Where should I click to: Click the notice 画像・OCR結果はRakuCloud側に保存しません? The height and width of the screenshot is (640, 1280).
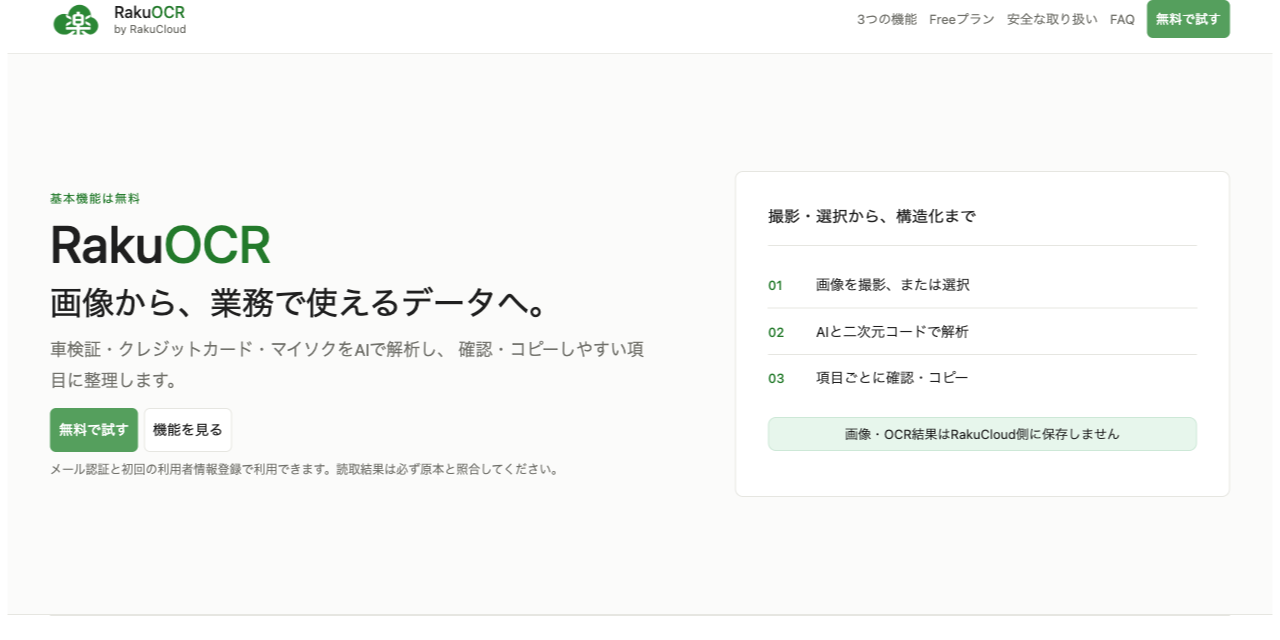(x=982, y=434)
